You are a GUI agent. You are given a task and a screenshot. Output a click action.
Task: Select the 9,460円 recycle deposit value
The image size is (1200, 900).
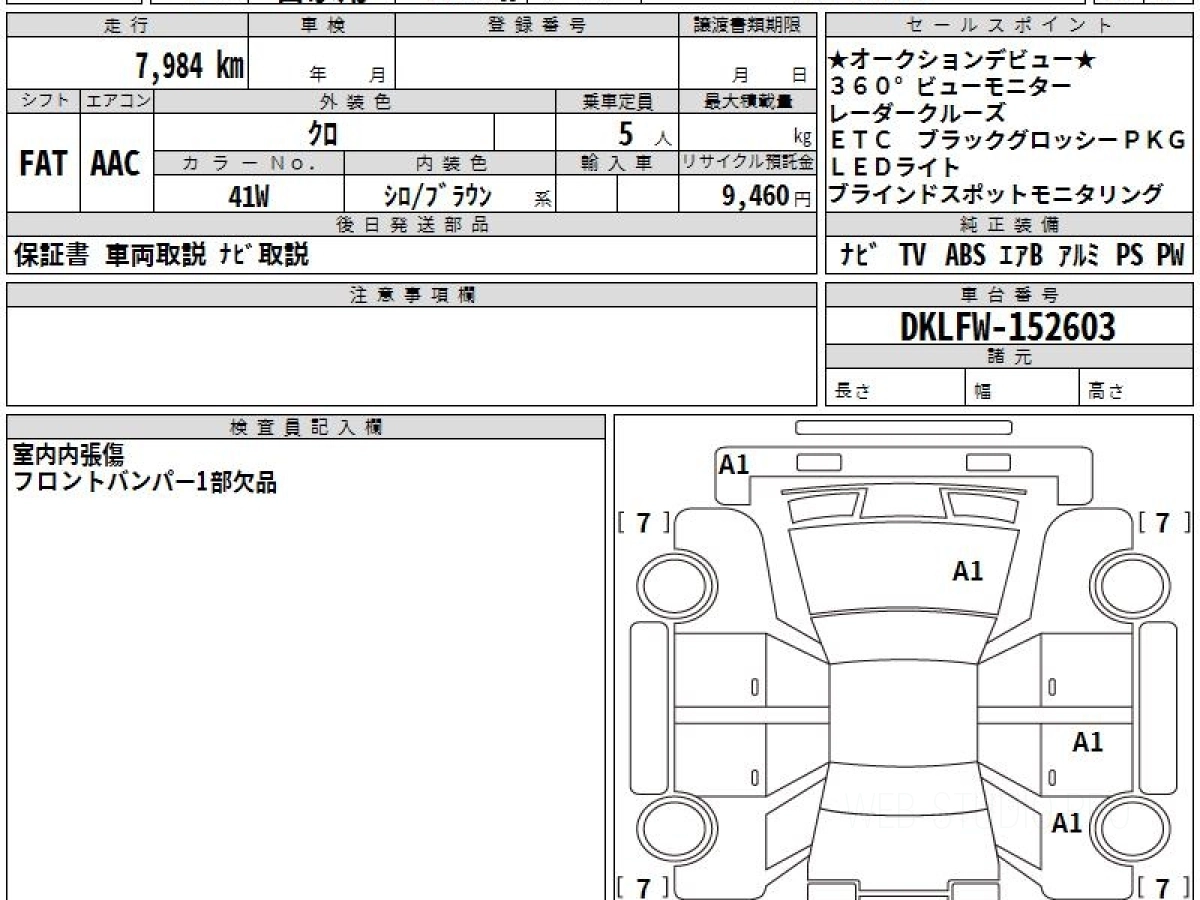coord(767,197)
